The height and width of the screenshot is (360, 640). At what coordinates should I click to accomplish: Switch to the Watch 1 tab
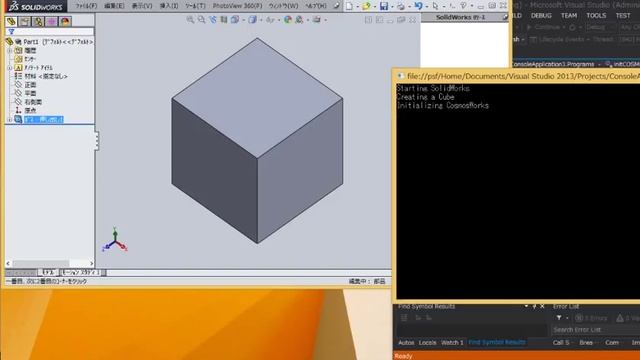[452, 342]
